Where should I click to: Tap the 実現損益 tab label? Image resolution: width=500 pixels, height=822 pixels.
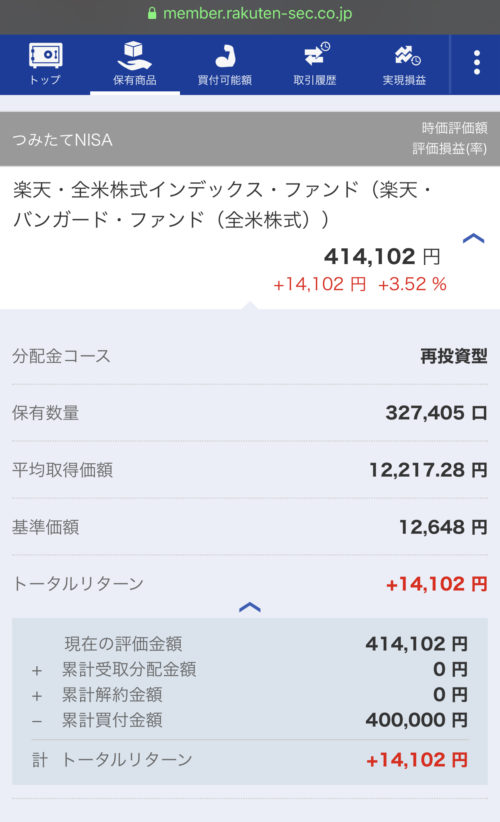click(x=404, y=80)
